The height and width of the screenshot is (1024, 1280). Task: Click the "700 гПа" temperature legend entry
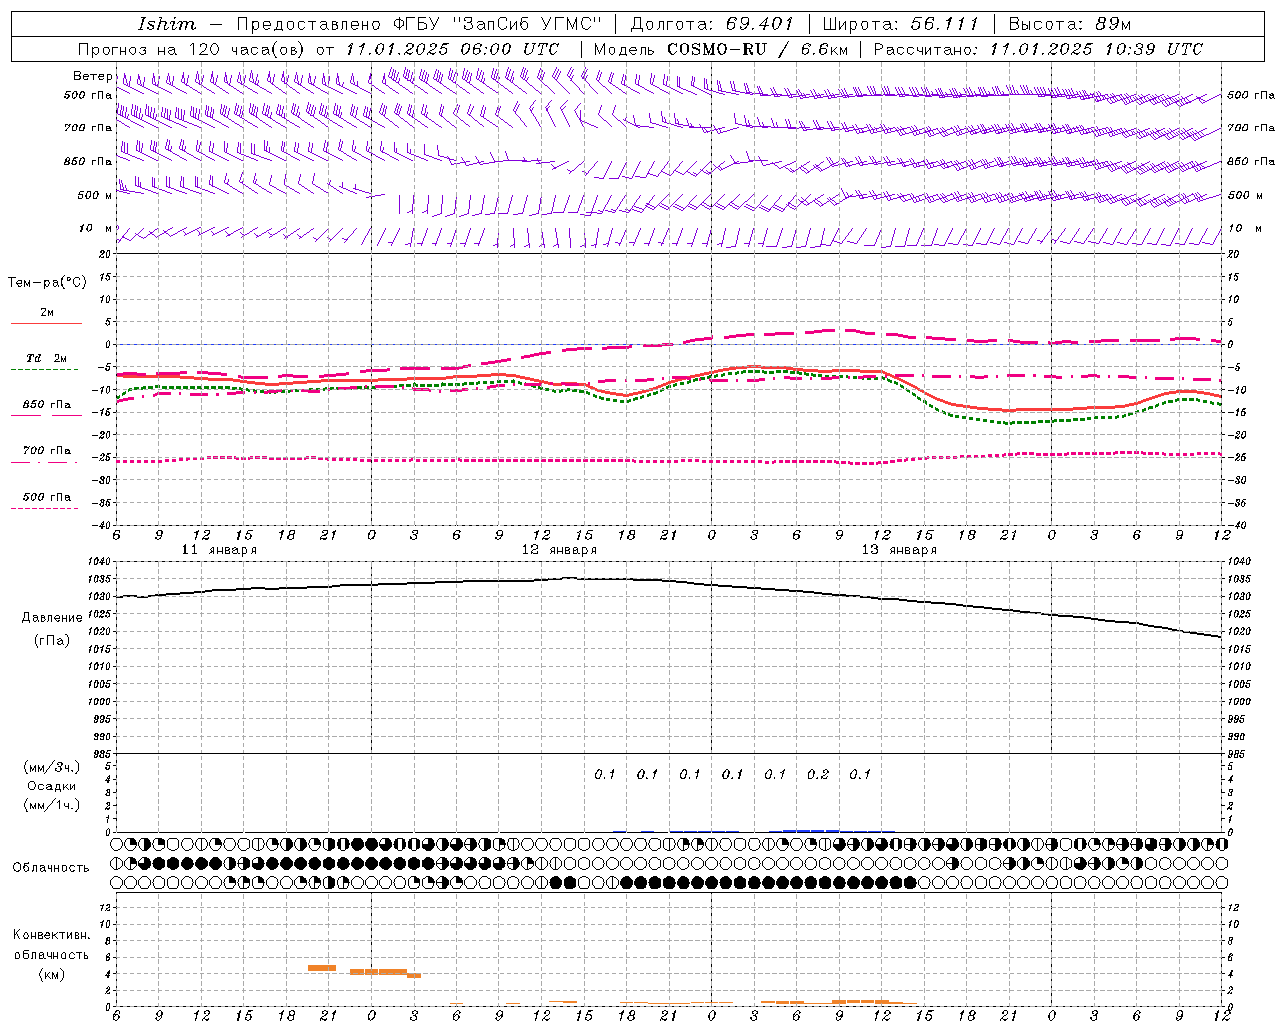coord(47,450)
